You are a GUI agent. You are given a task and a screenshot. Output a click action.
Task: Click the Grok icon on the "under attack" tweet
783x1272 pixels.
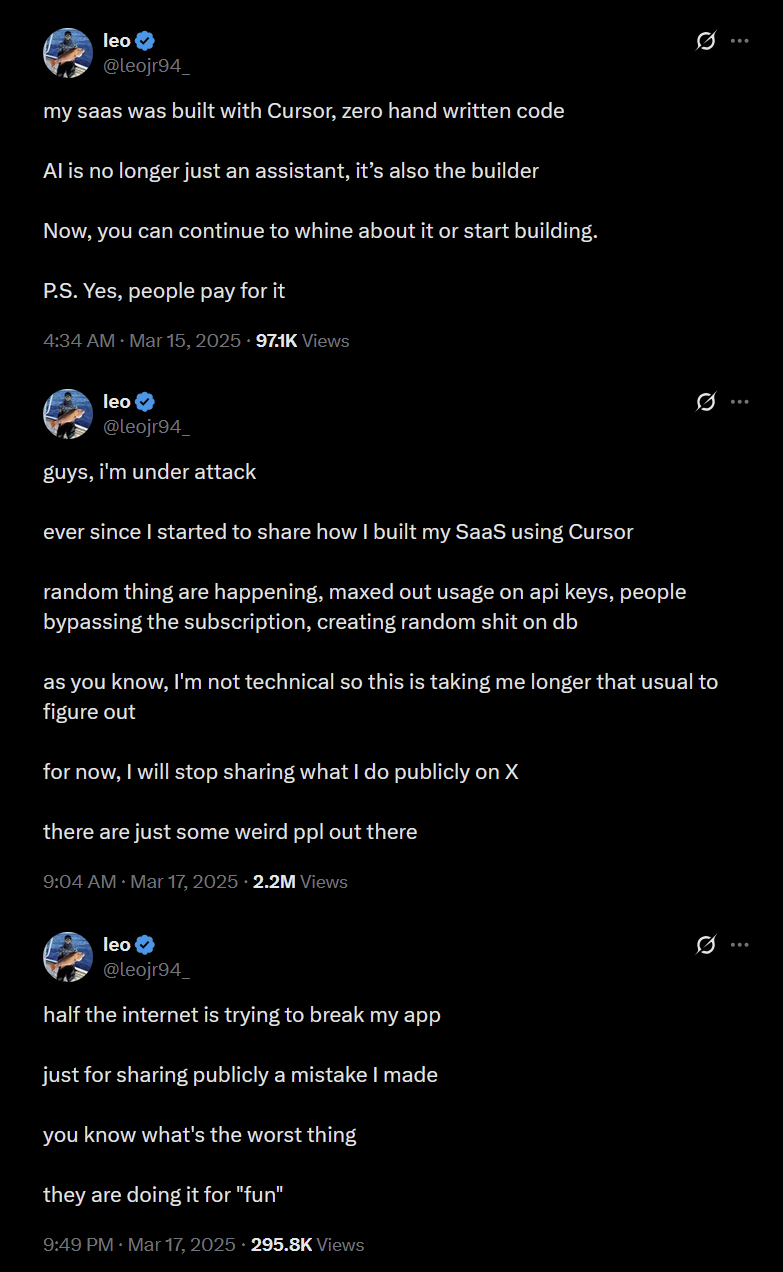[705, 402]
